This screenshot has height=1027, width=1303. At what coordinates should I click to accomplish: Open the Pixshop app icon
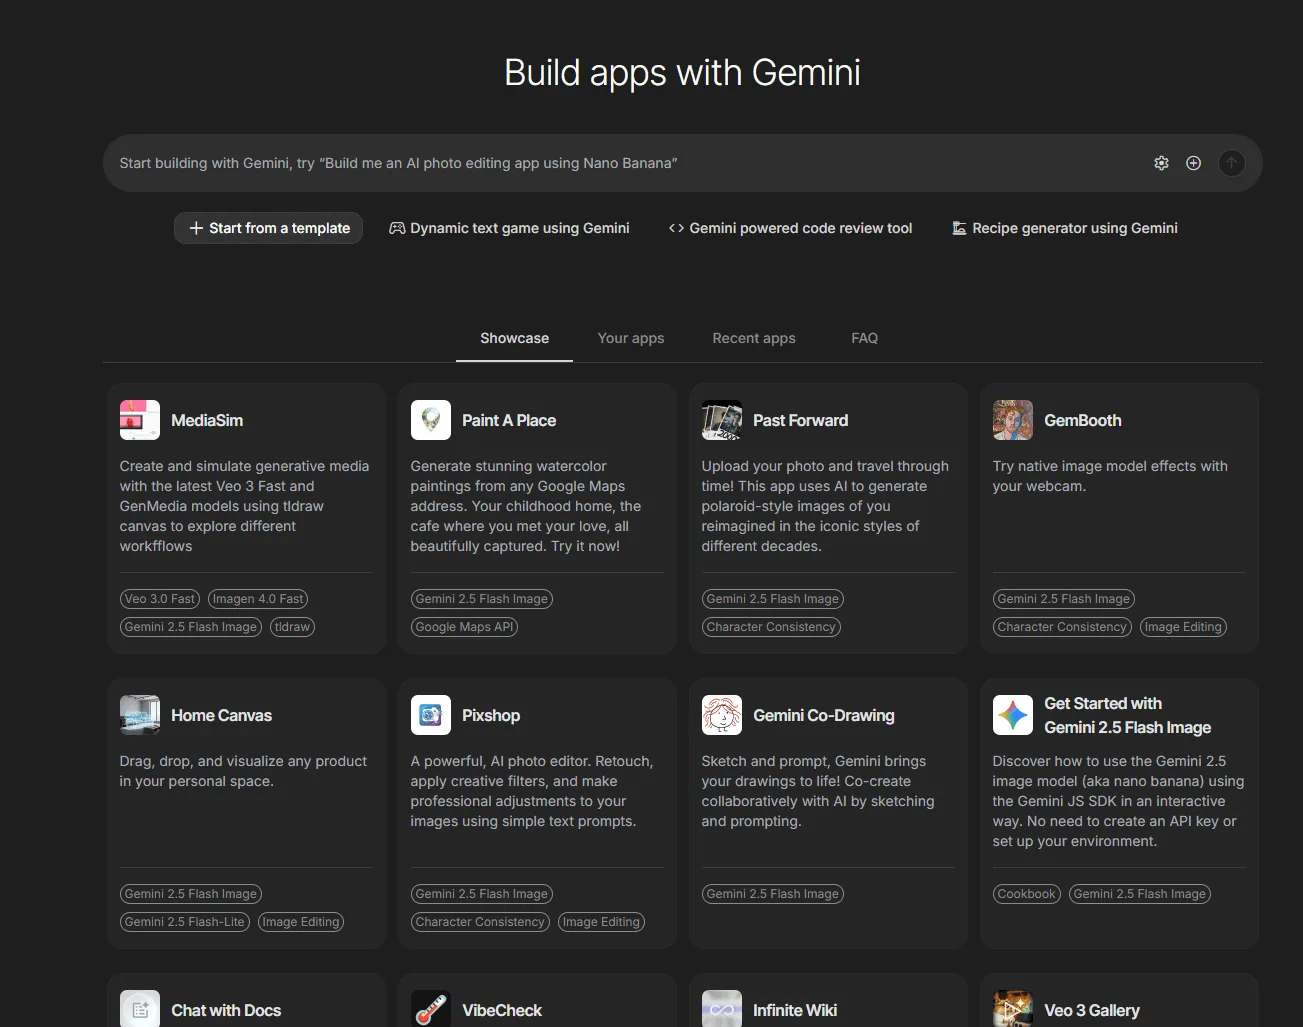click(431, 715)
